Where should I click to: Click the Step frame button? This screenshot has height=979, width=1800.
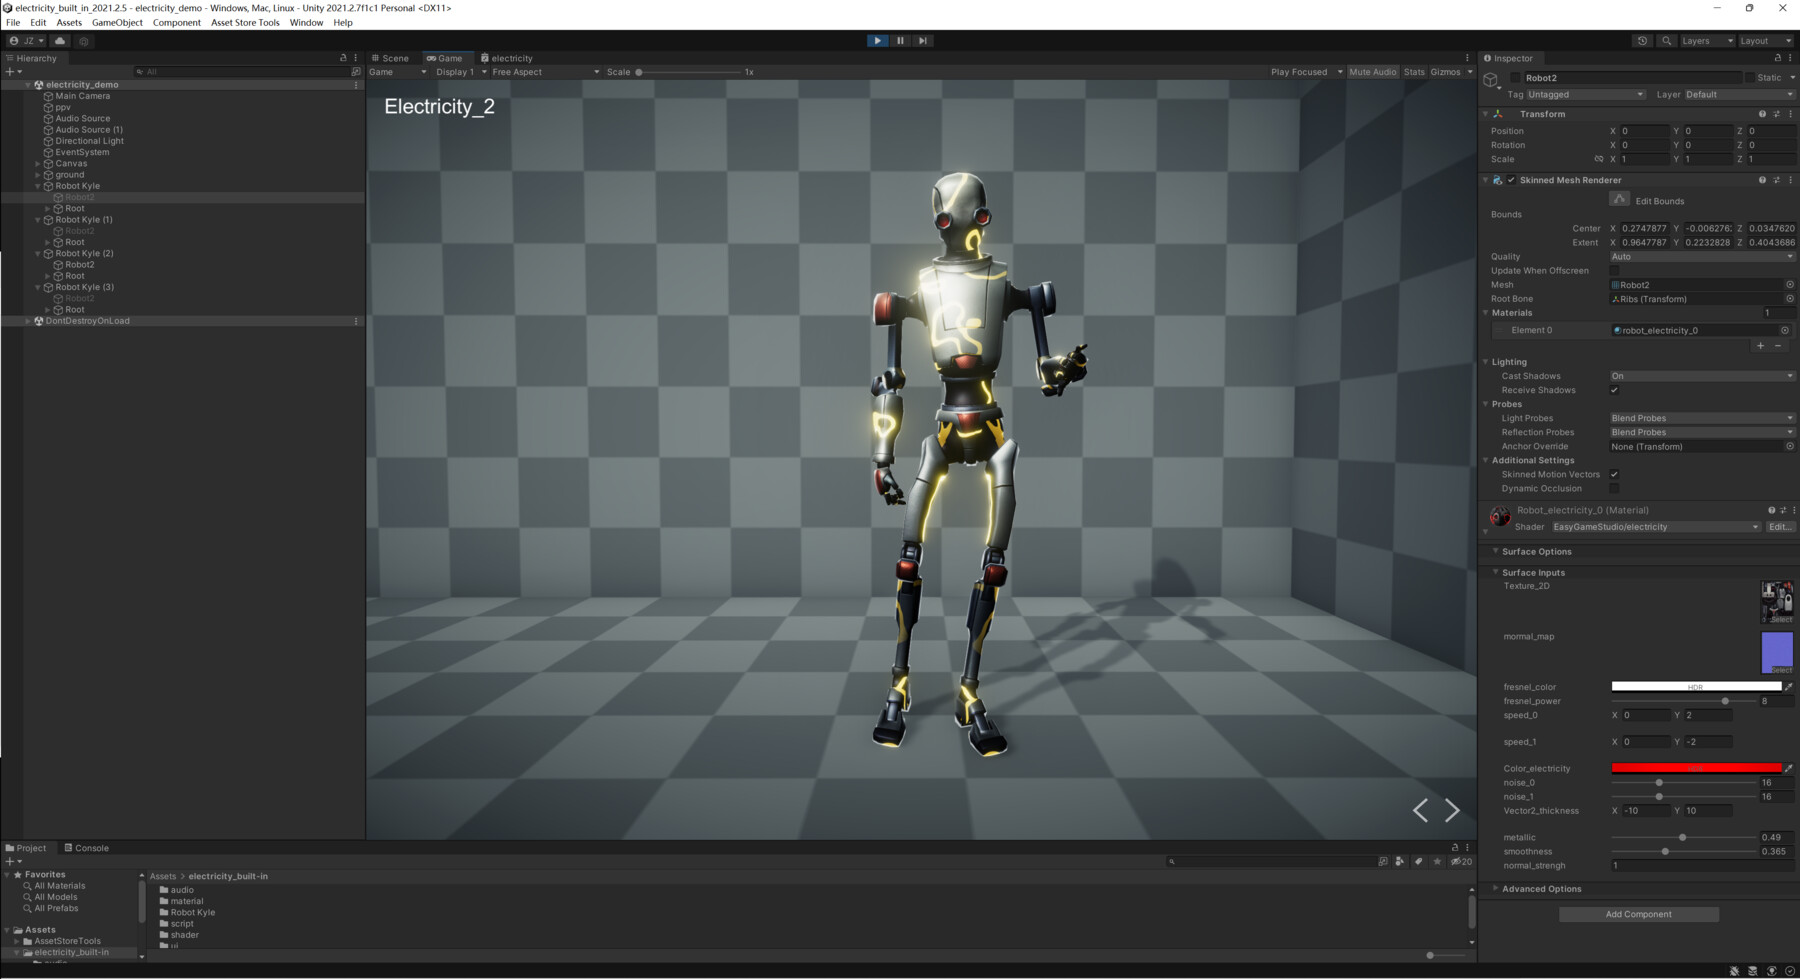(923, 41)
